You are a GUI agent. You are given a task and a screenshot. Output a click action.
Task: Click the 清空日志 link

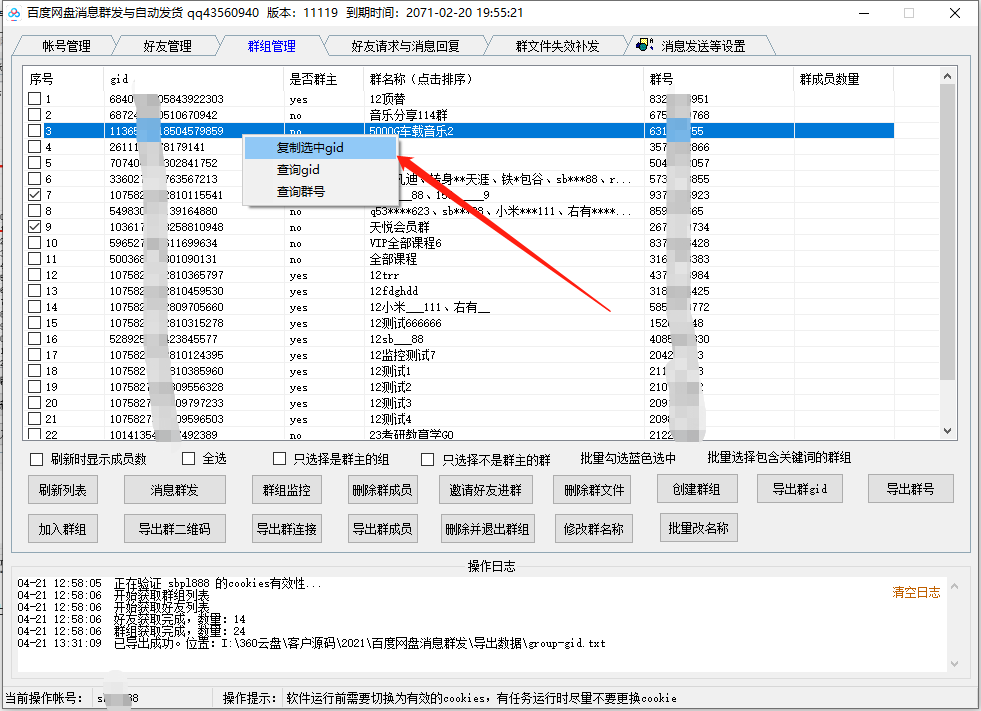(x=916, y=592)
